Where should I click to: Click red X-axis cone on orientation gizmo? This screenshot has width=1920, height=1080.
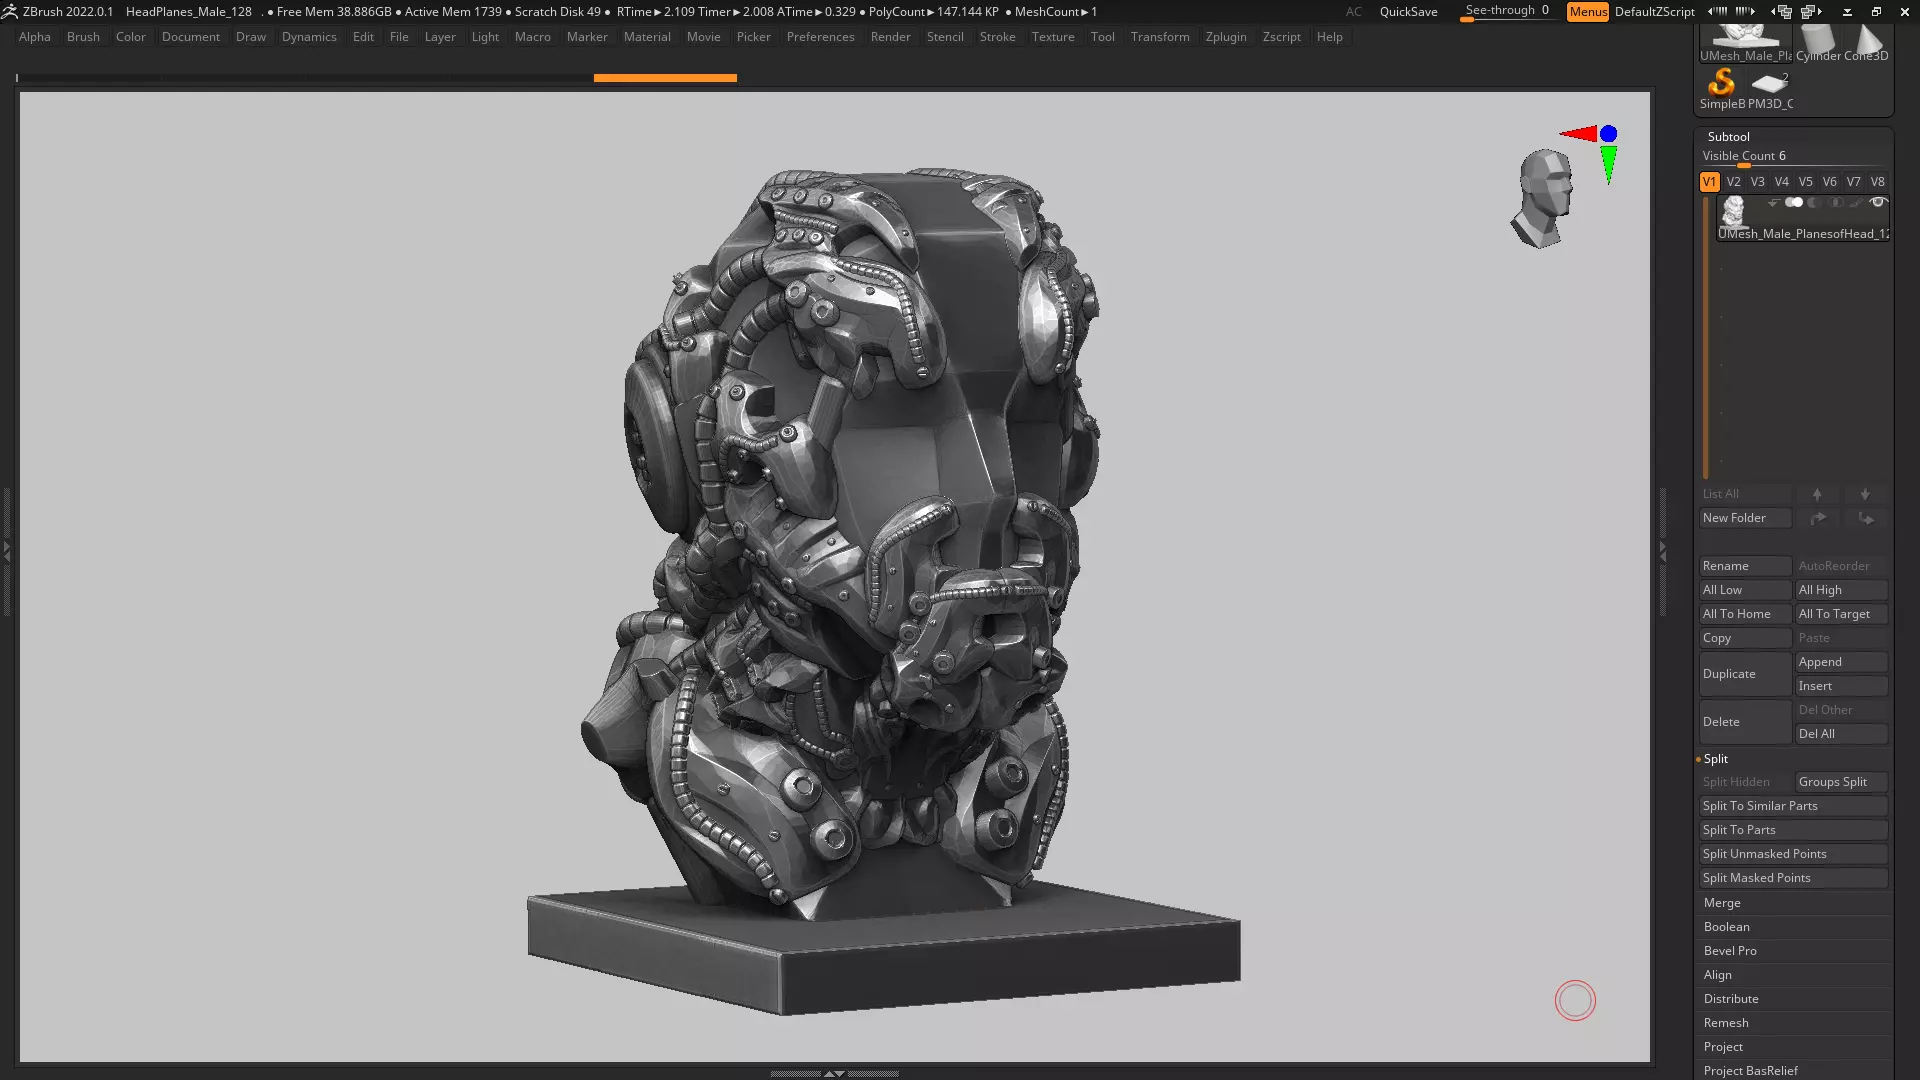point(1579,134)
